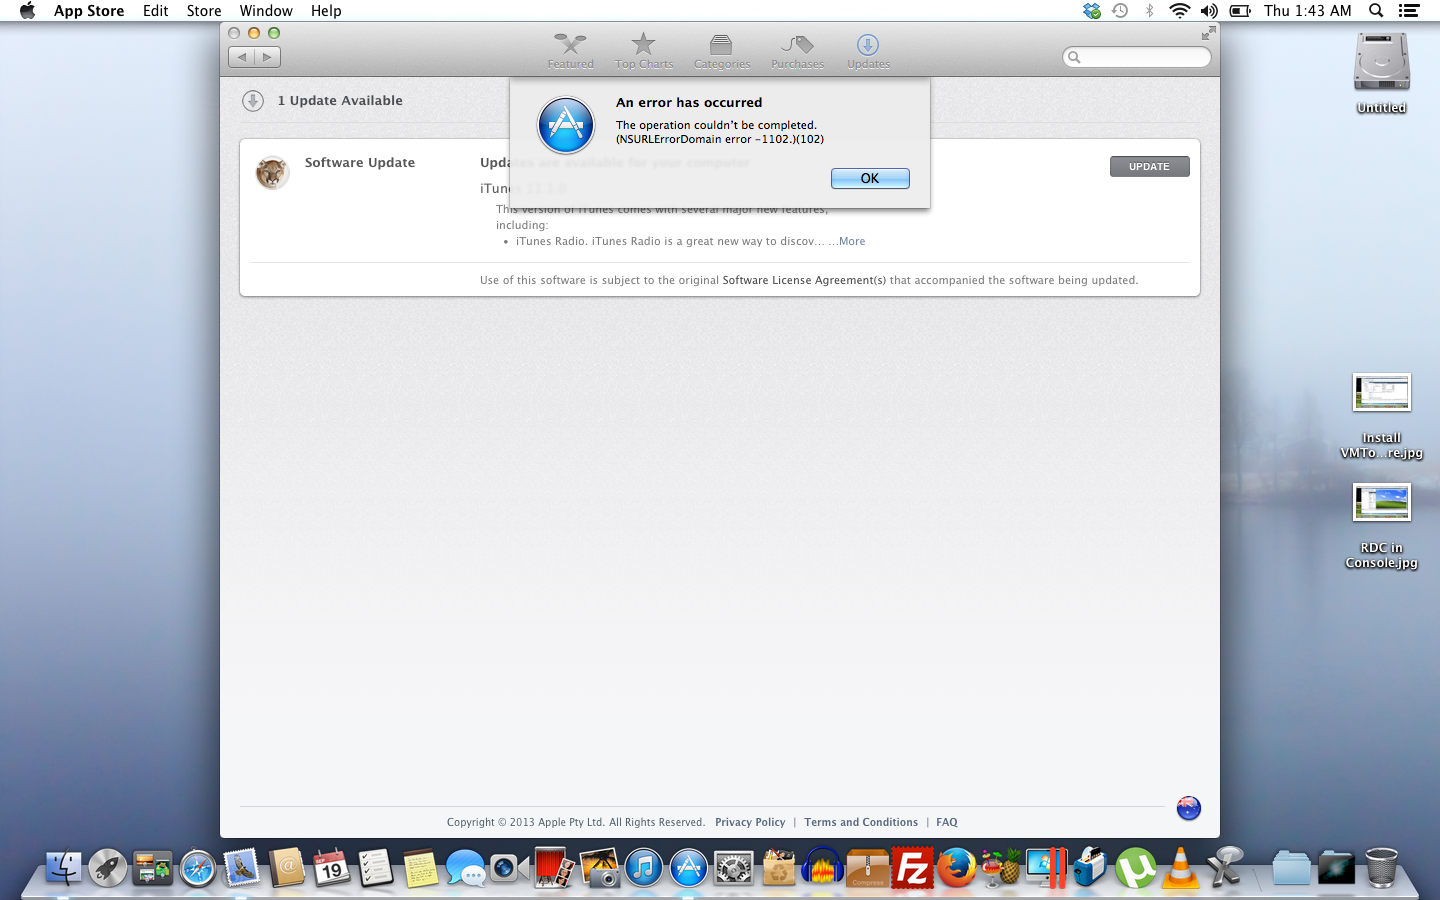Image resolution: width=1440 pixels, height=900 pixels.
Task: Click the Time Machine menu bar icon
Action: (x=1120, y=11)
